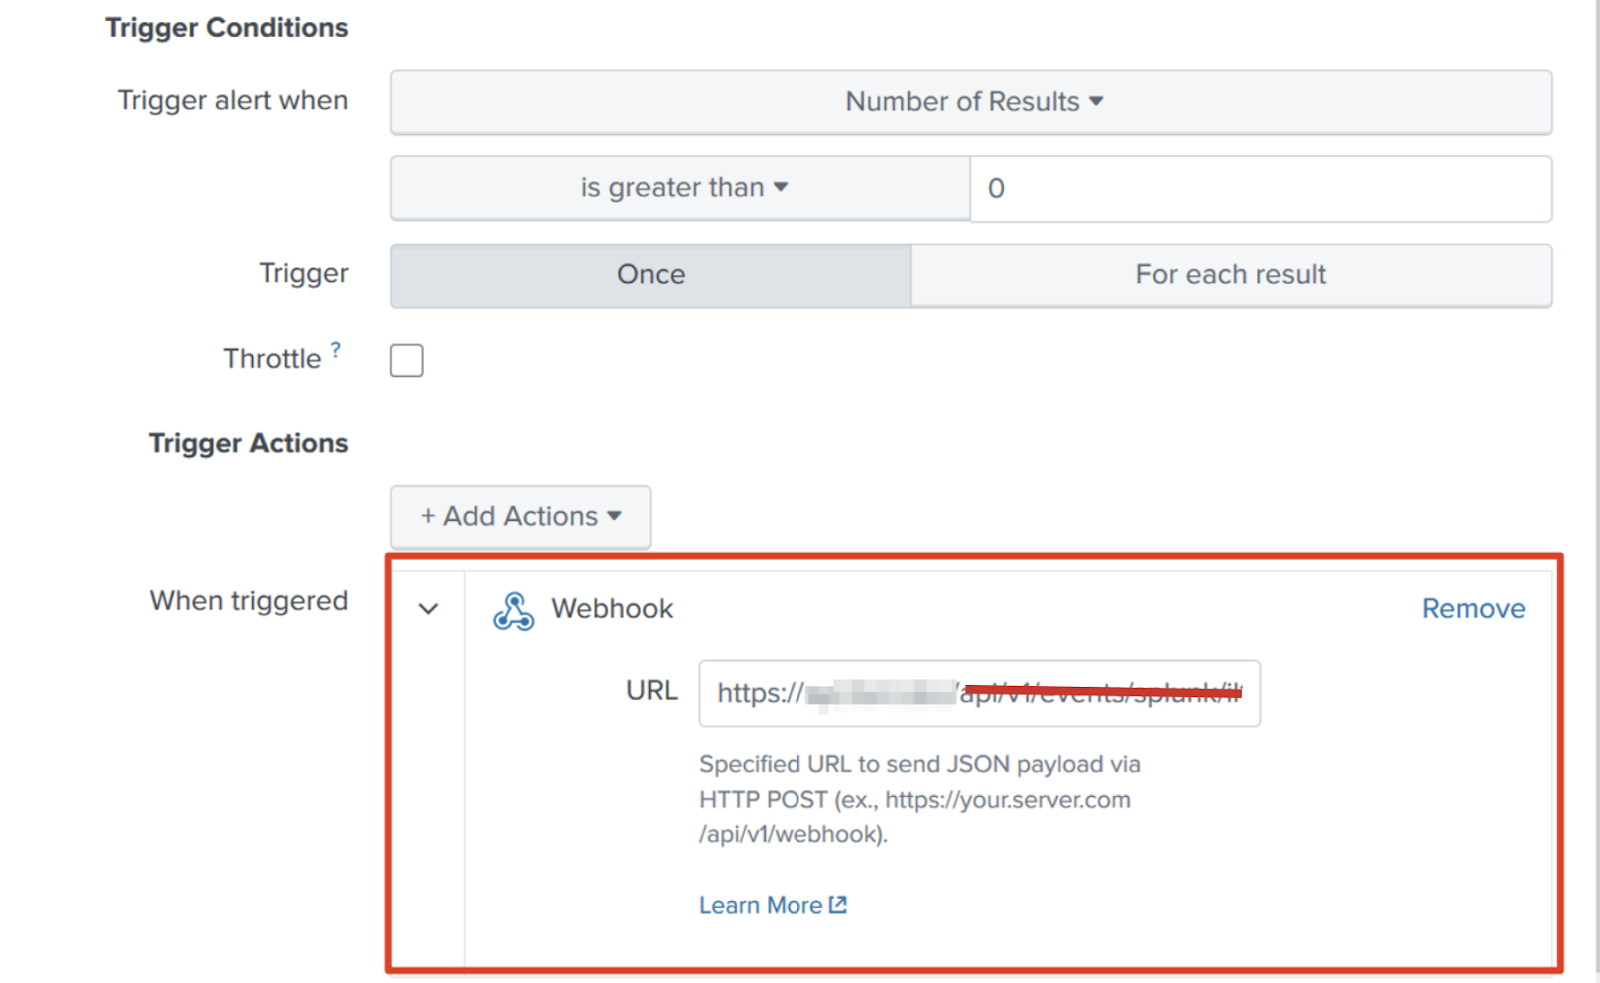Click the Webhook action icon

click(x=513, y=610)
